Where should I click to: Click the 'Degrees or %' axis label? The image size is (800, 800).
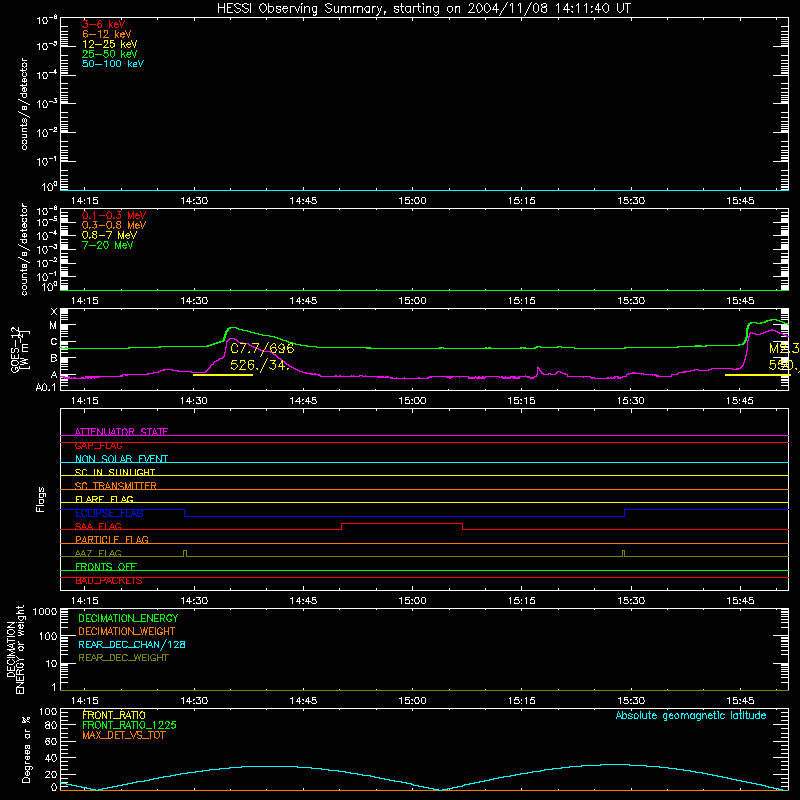(x=27, y=749)
